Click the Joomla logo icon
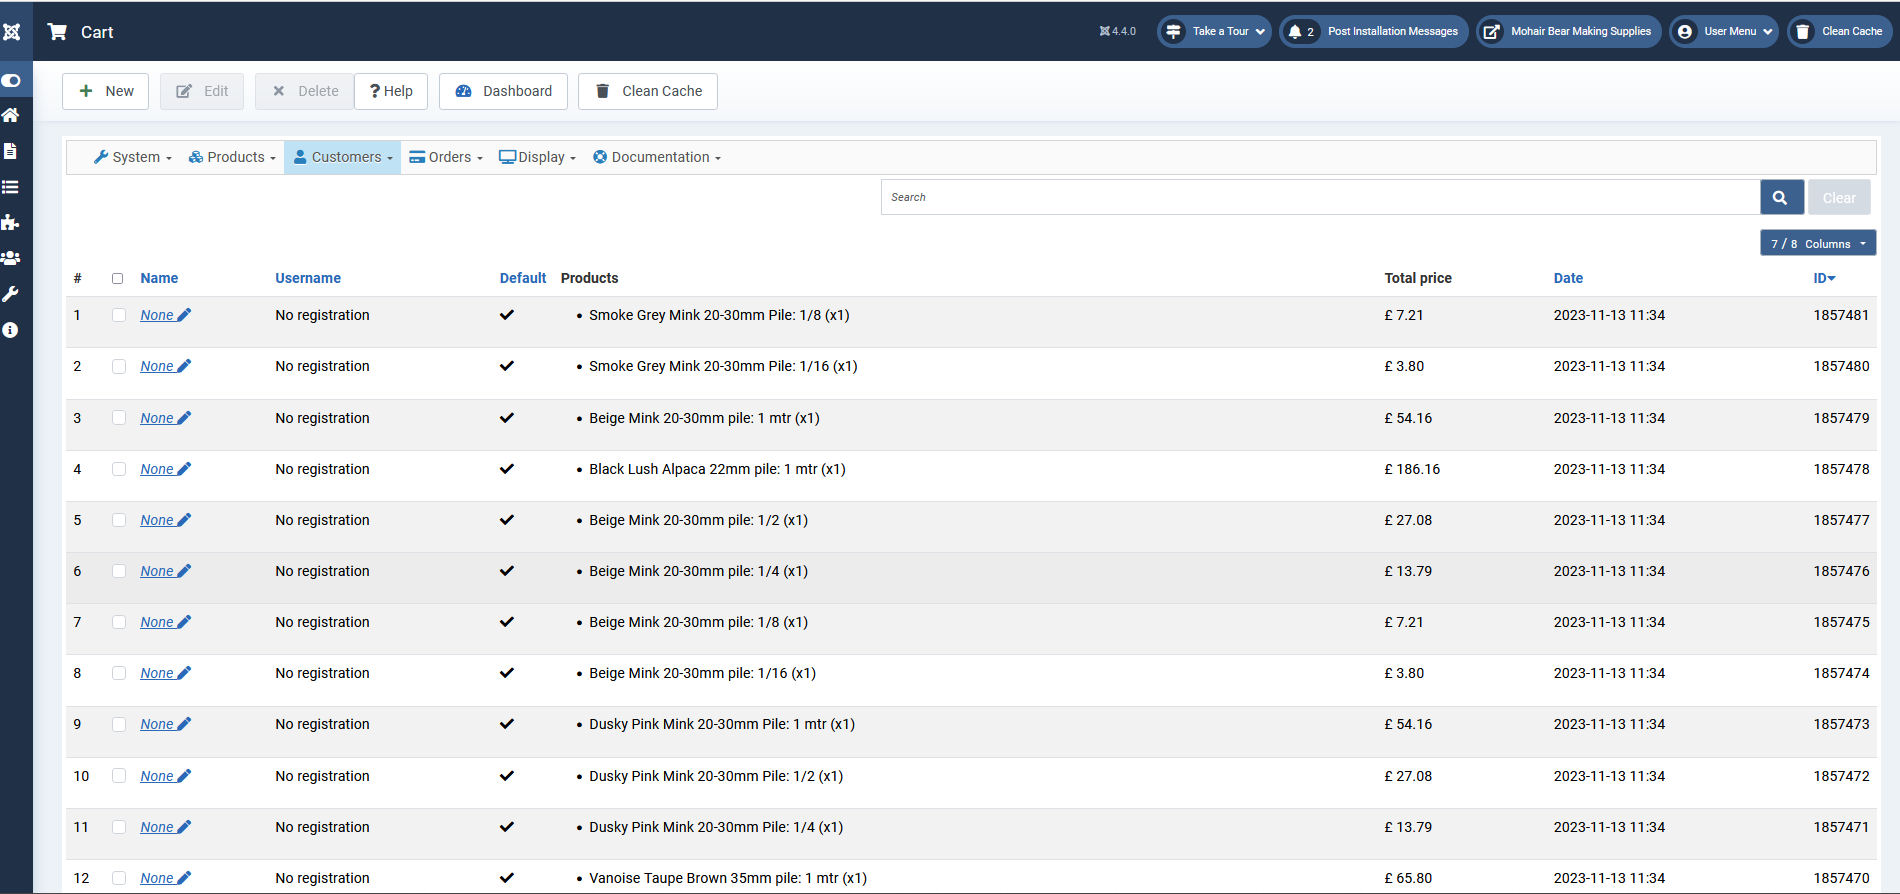The height and width of the screenshot is (894, 1900). point(12,32)
